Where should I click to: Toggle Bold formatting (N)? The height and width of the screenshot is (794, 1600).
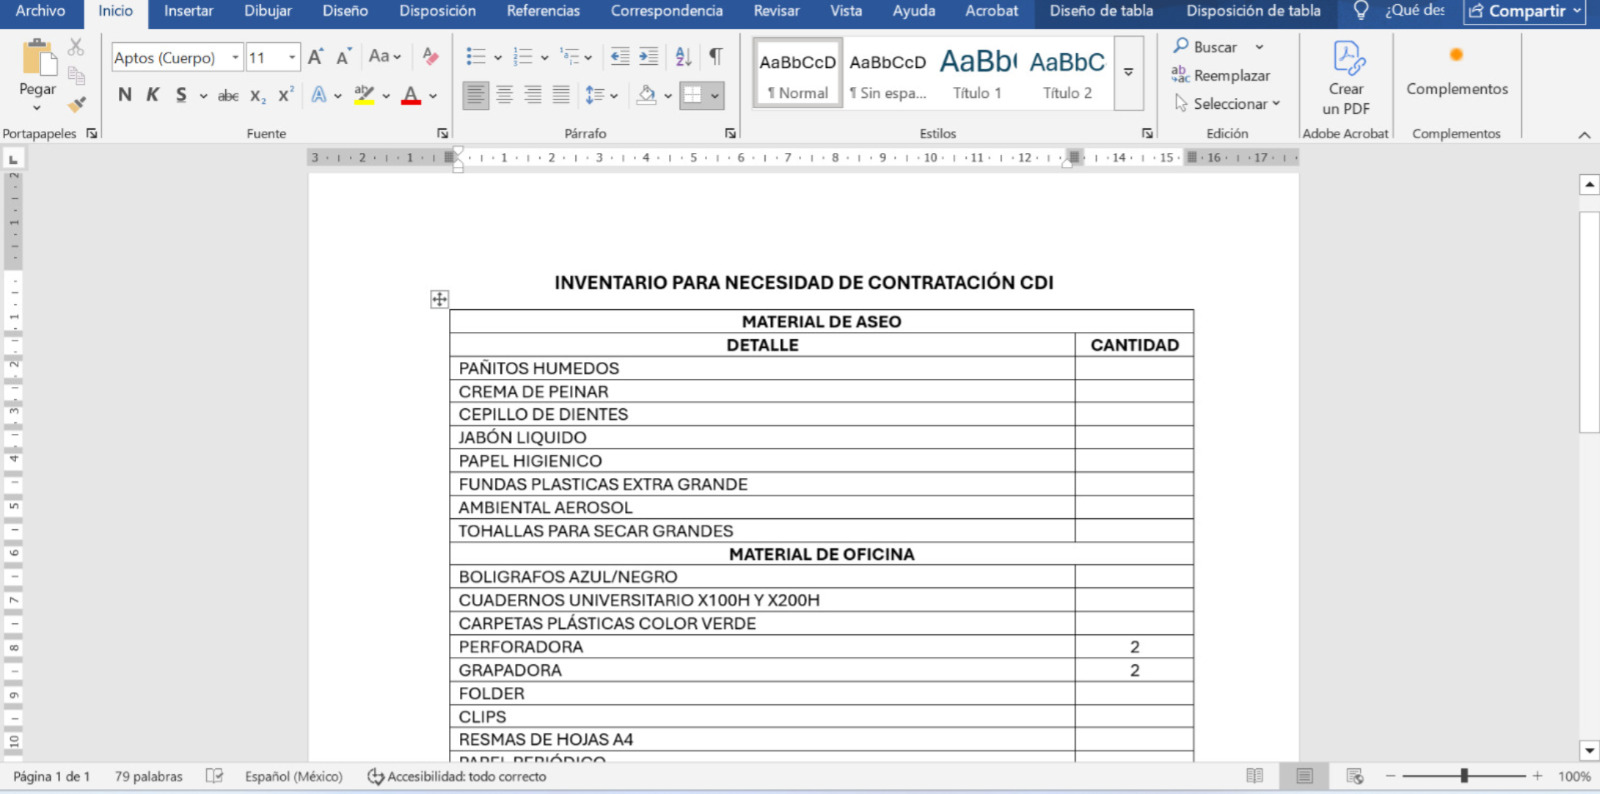[x=125, y=95]
